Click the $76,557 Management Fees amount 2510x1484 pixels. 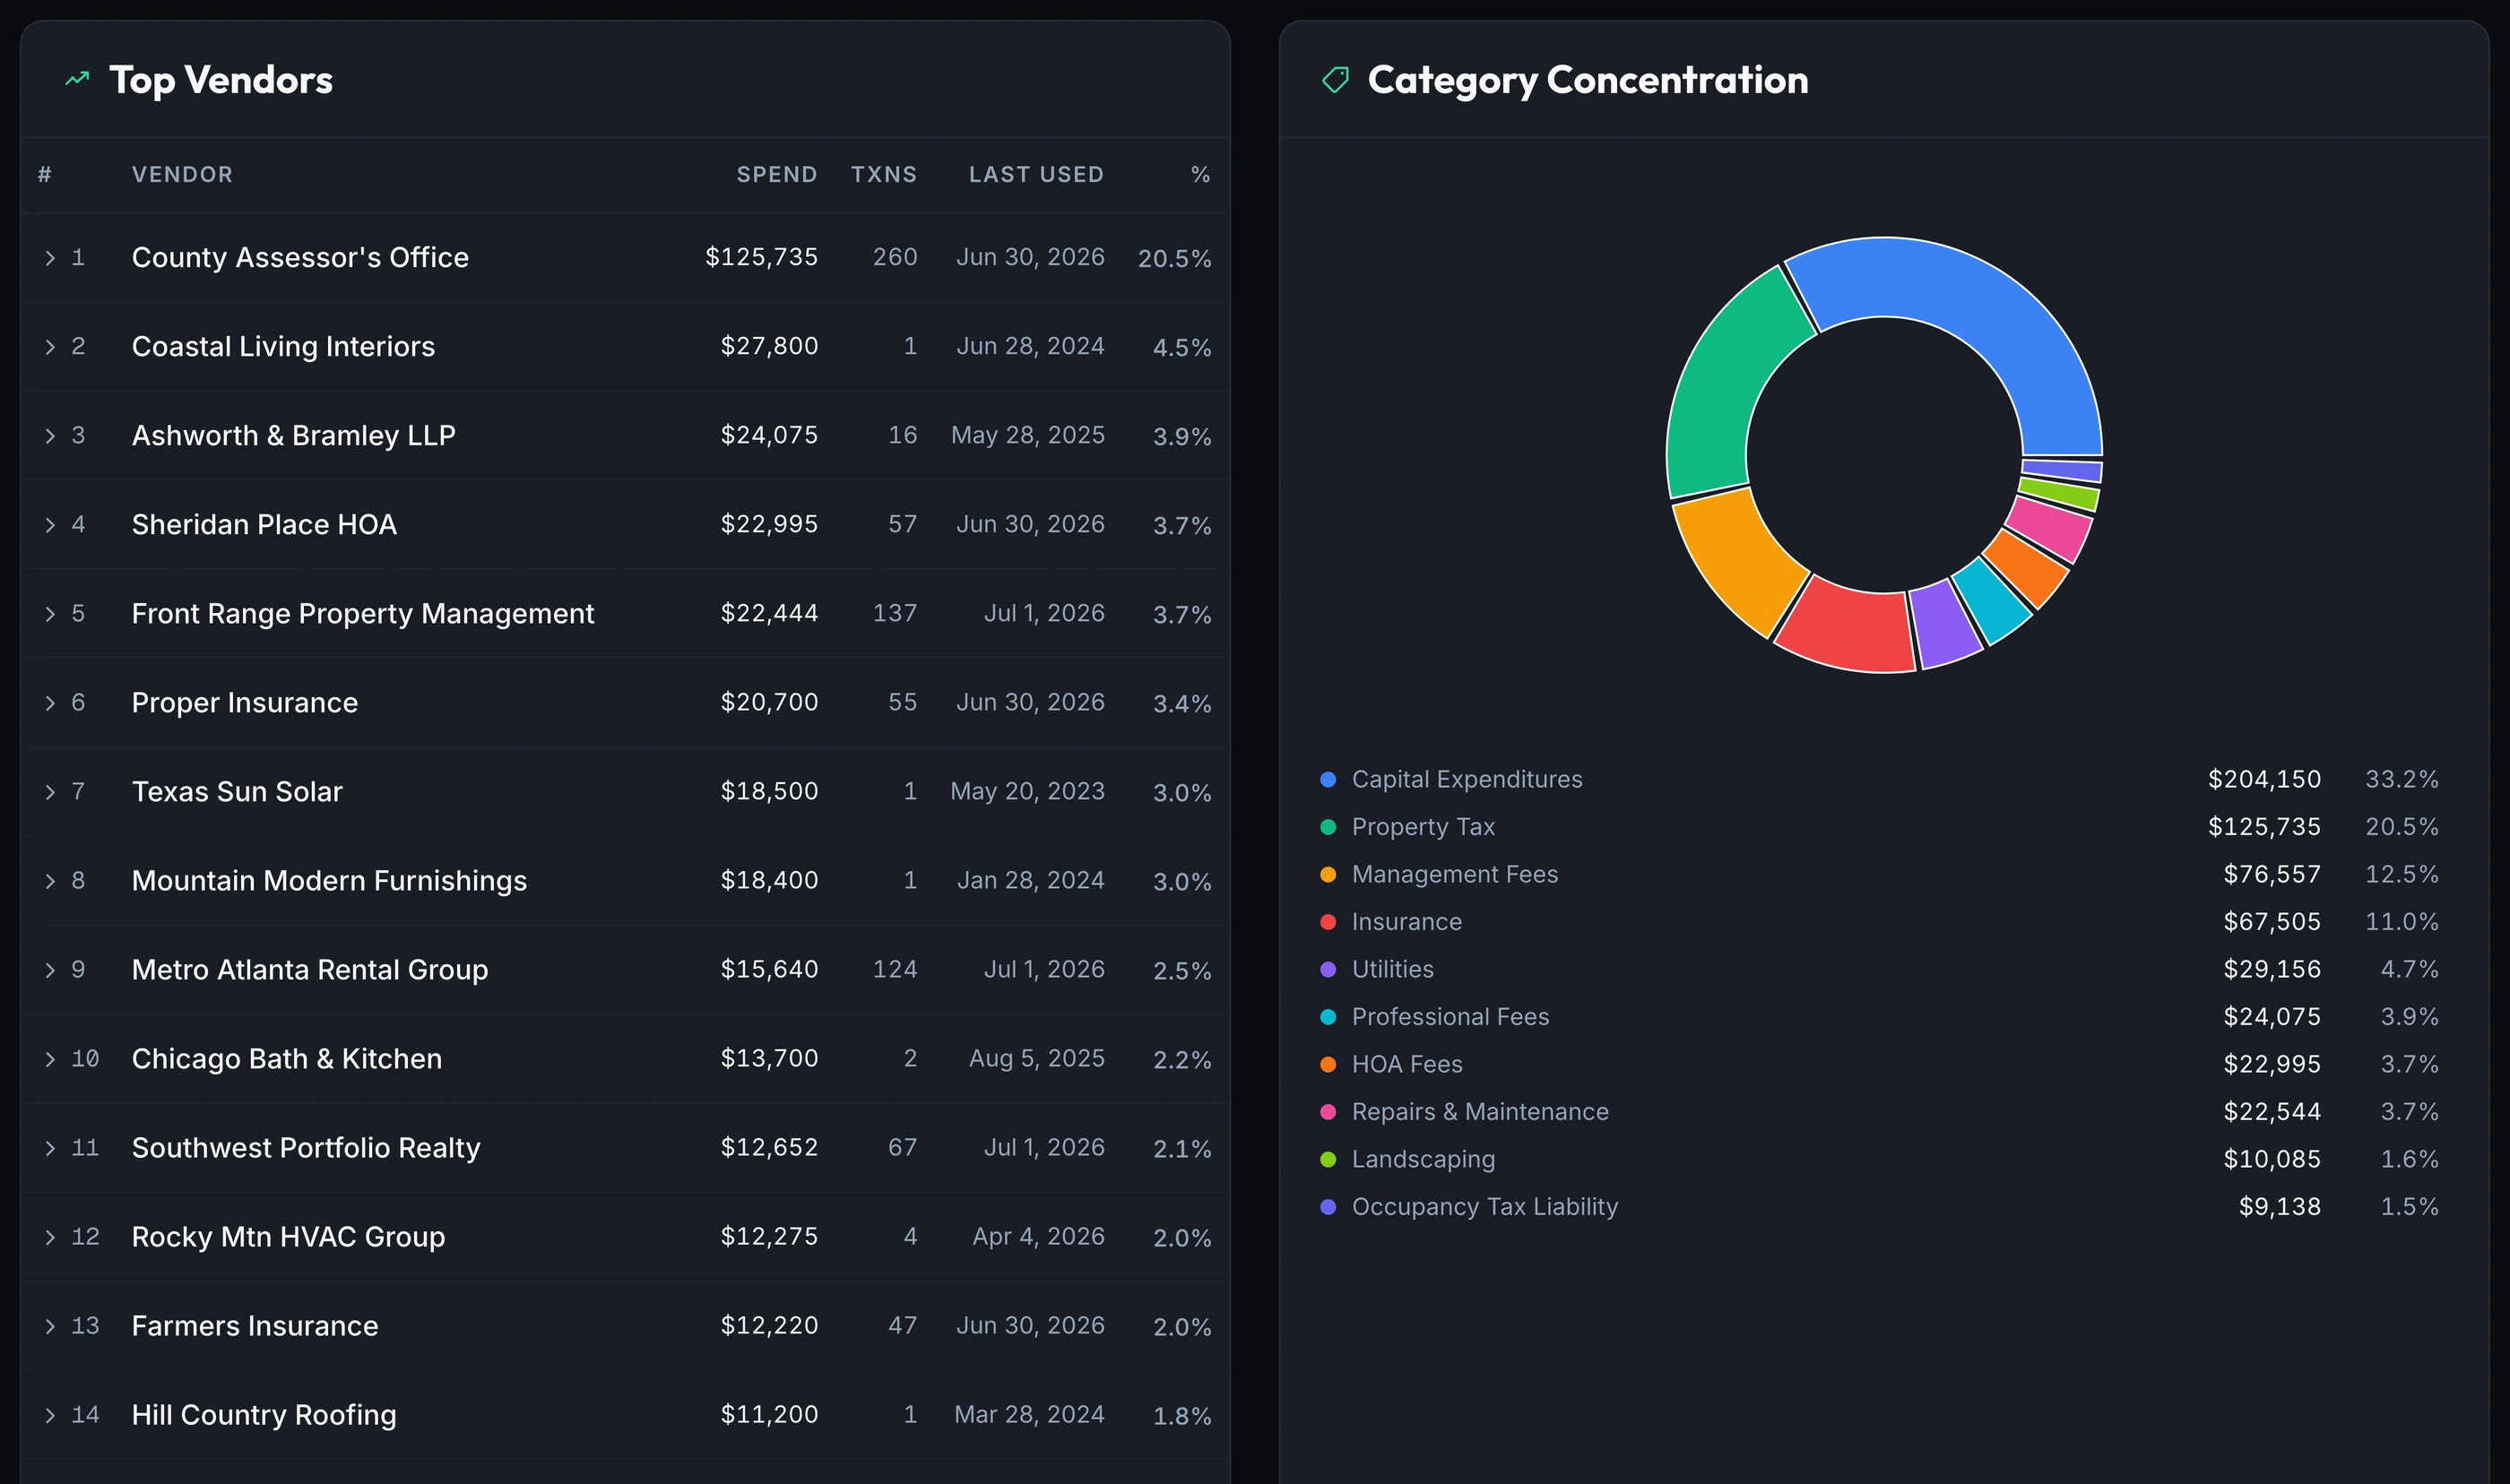(2272, 875)
